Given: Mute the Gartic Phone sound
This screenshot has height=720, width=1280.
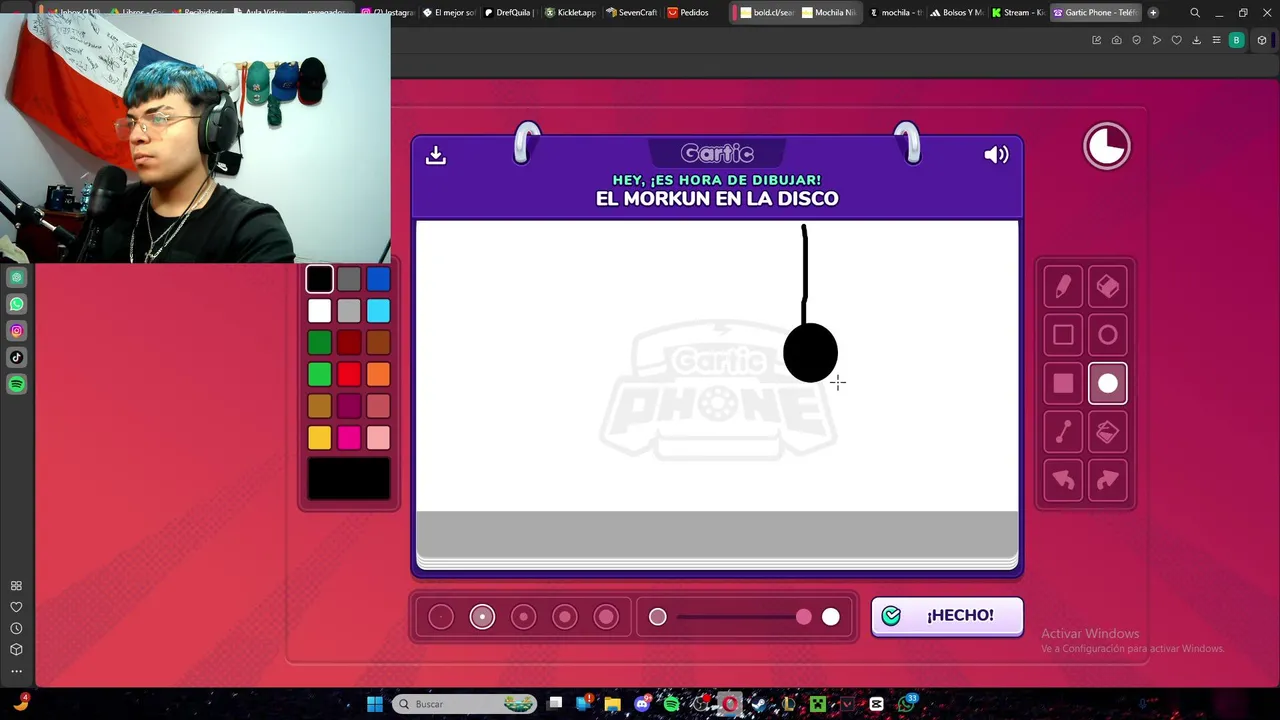Looking at the screenshot, I should (x=996, y=155).
